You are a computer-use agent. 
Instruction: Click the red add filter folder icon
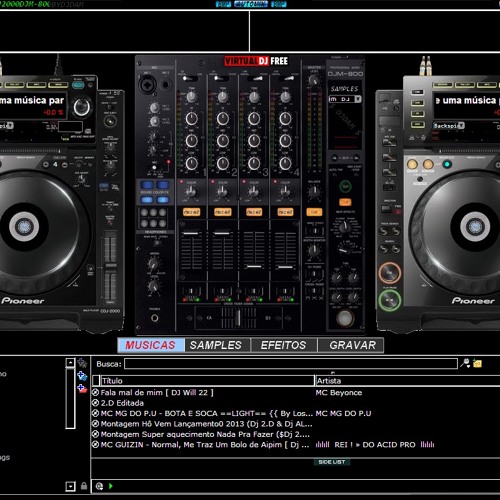(x=82, y=389)
